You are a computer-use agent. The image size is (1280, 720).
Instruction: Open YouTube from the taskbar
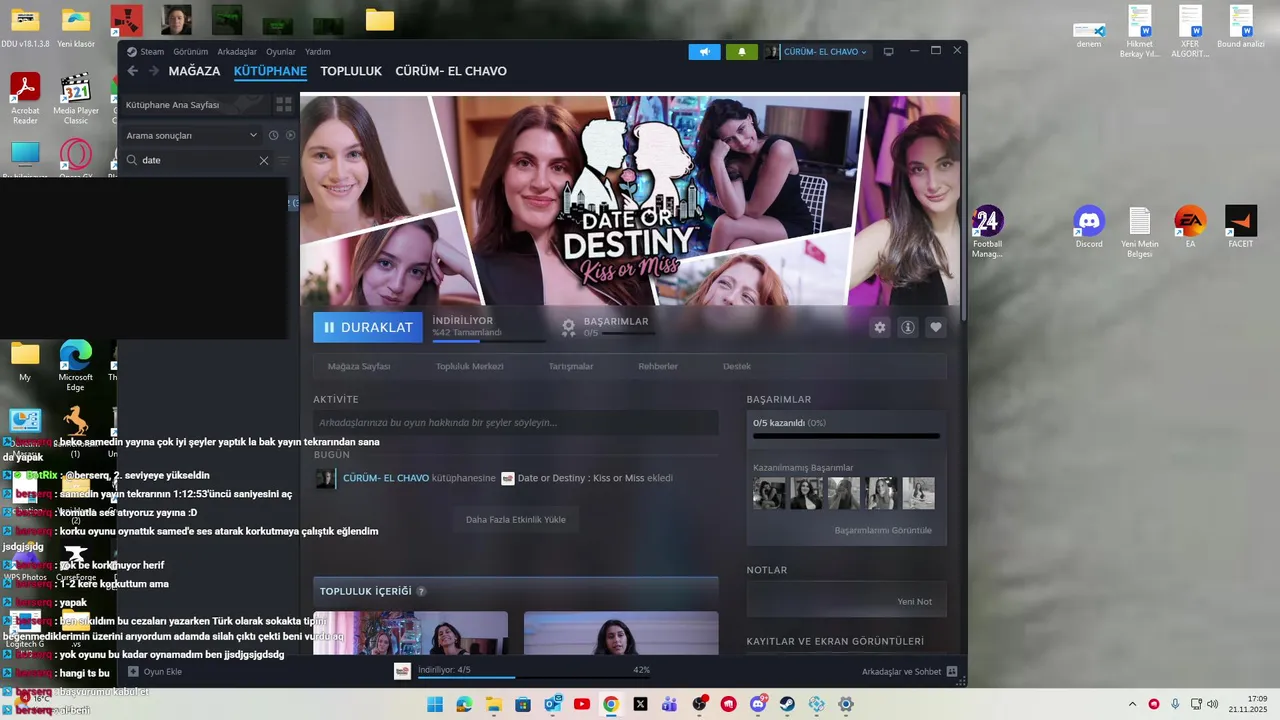click(582, 704)
